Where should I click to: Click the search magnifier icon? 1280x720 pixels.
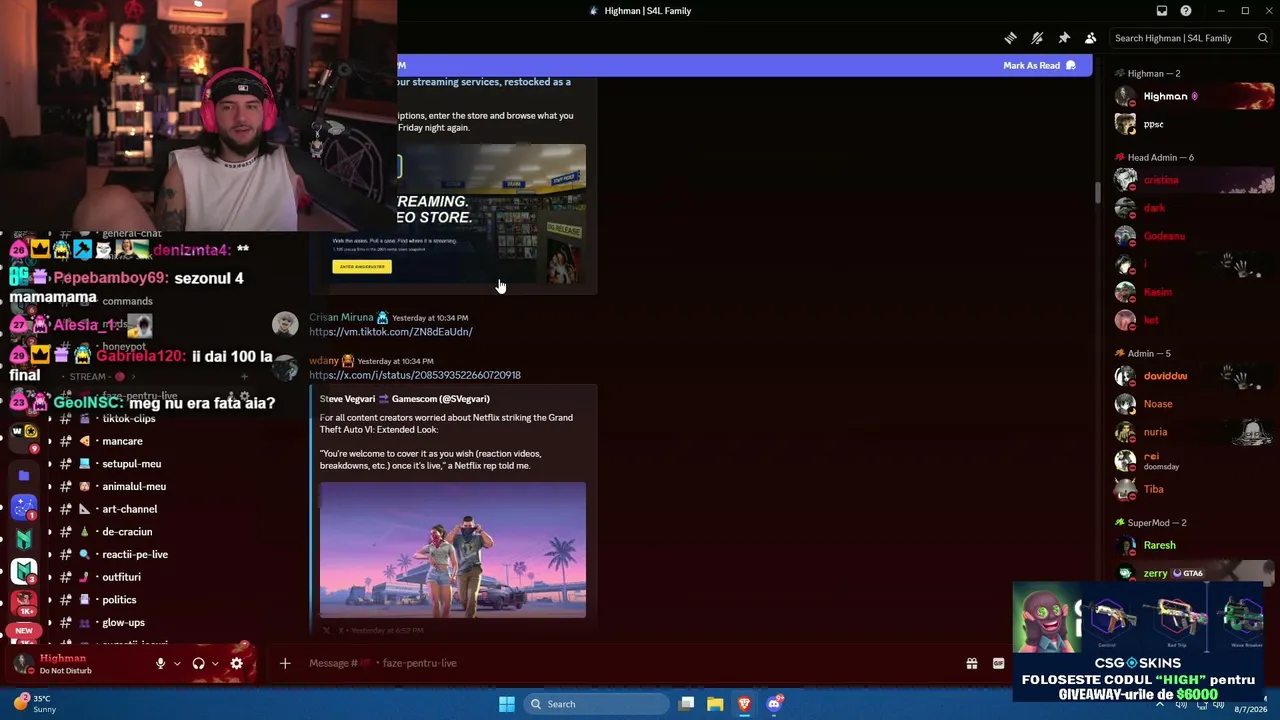click(x=1263, y=38)
